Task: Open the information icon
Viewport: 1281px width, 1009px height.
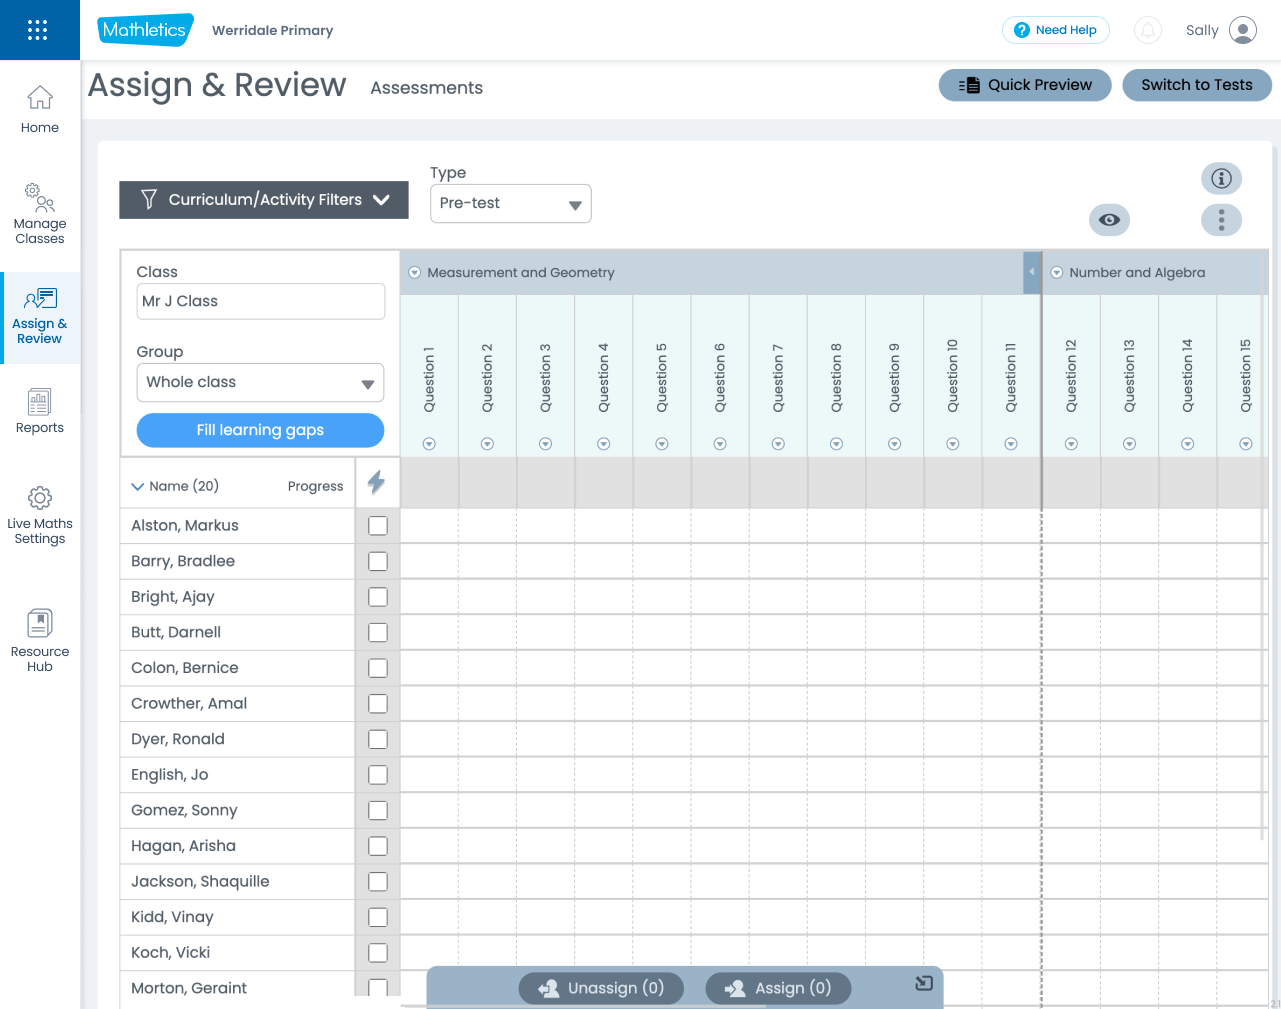Action: coord(1221,178)
